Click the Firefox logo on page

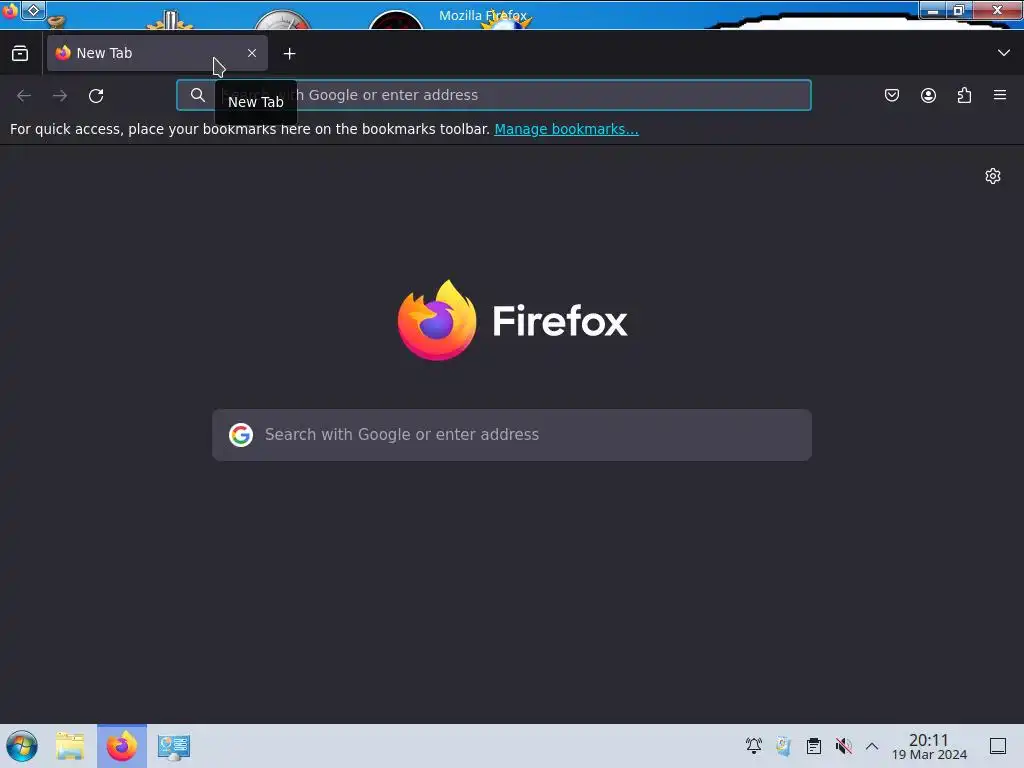[x=513, y=320]
